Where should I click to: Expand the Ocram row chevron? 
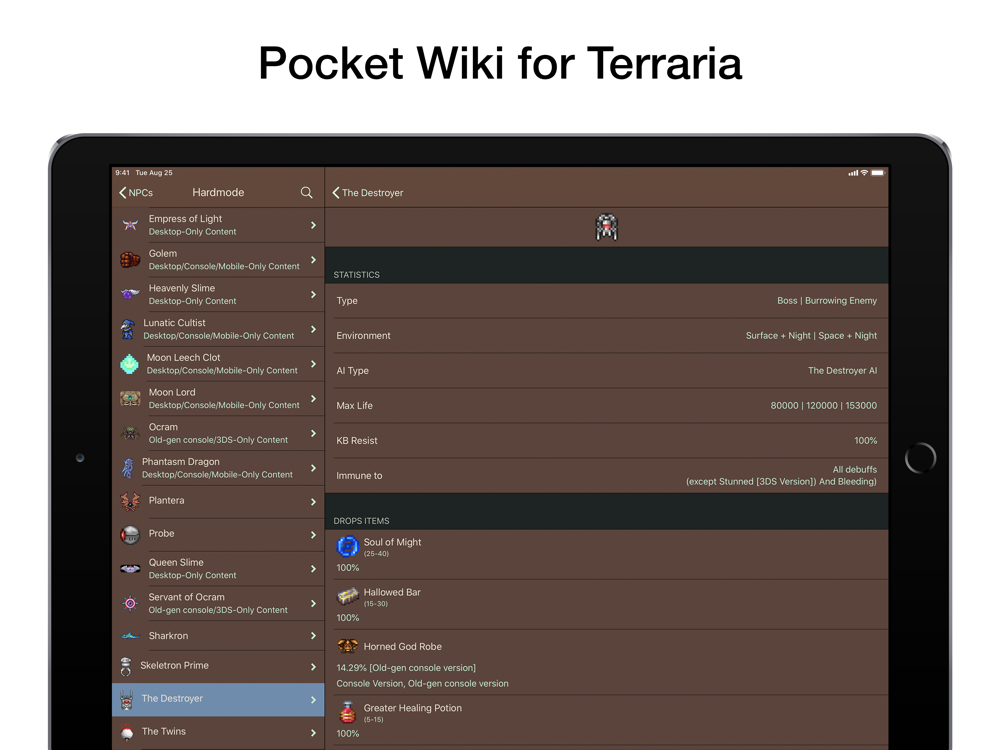[x=313, y=434]
